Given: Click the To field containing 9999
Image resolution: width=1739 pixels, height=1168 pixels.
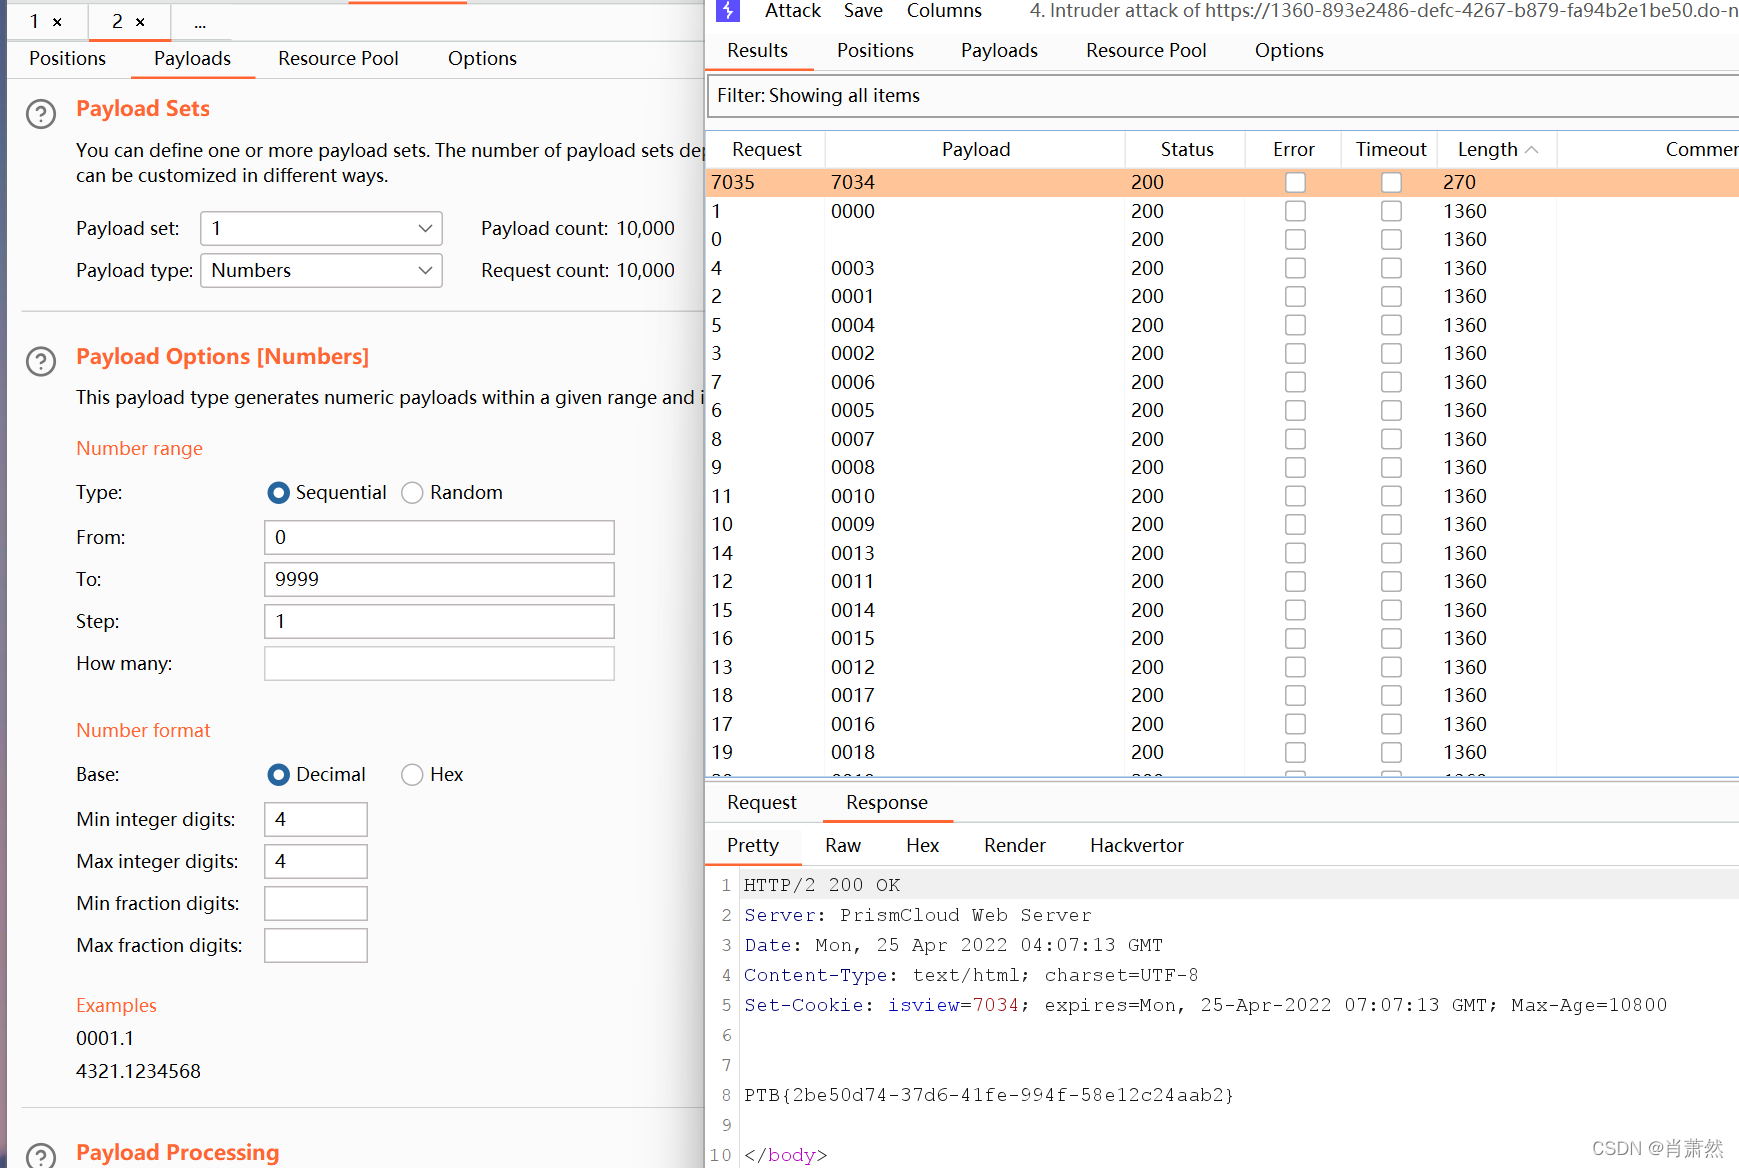Looking at the screenshot, I should click(439, 580).
